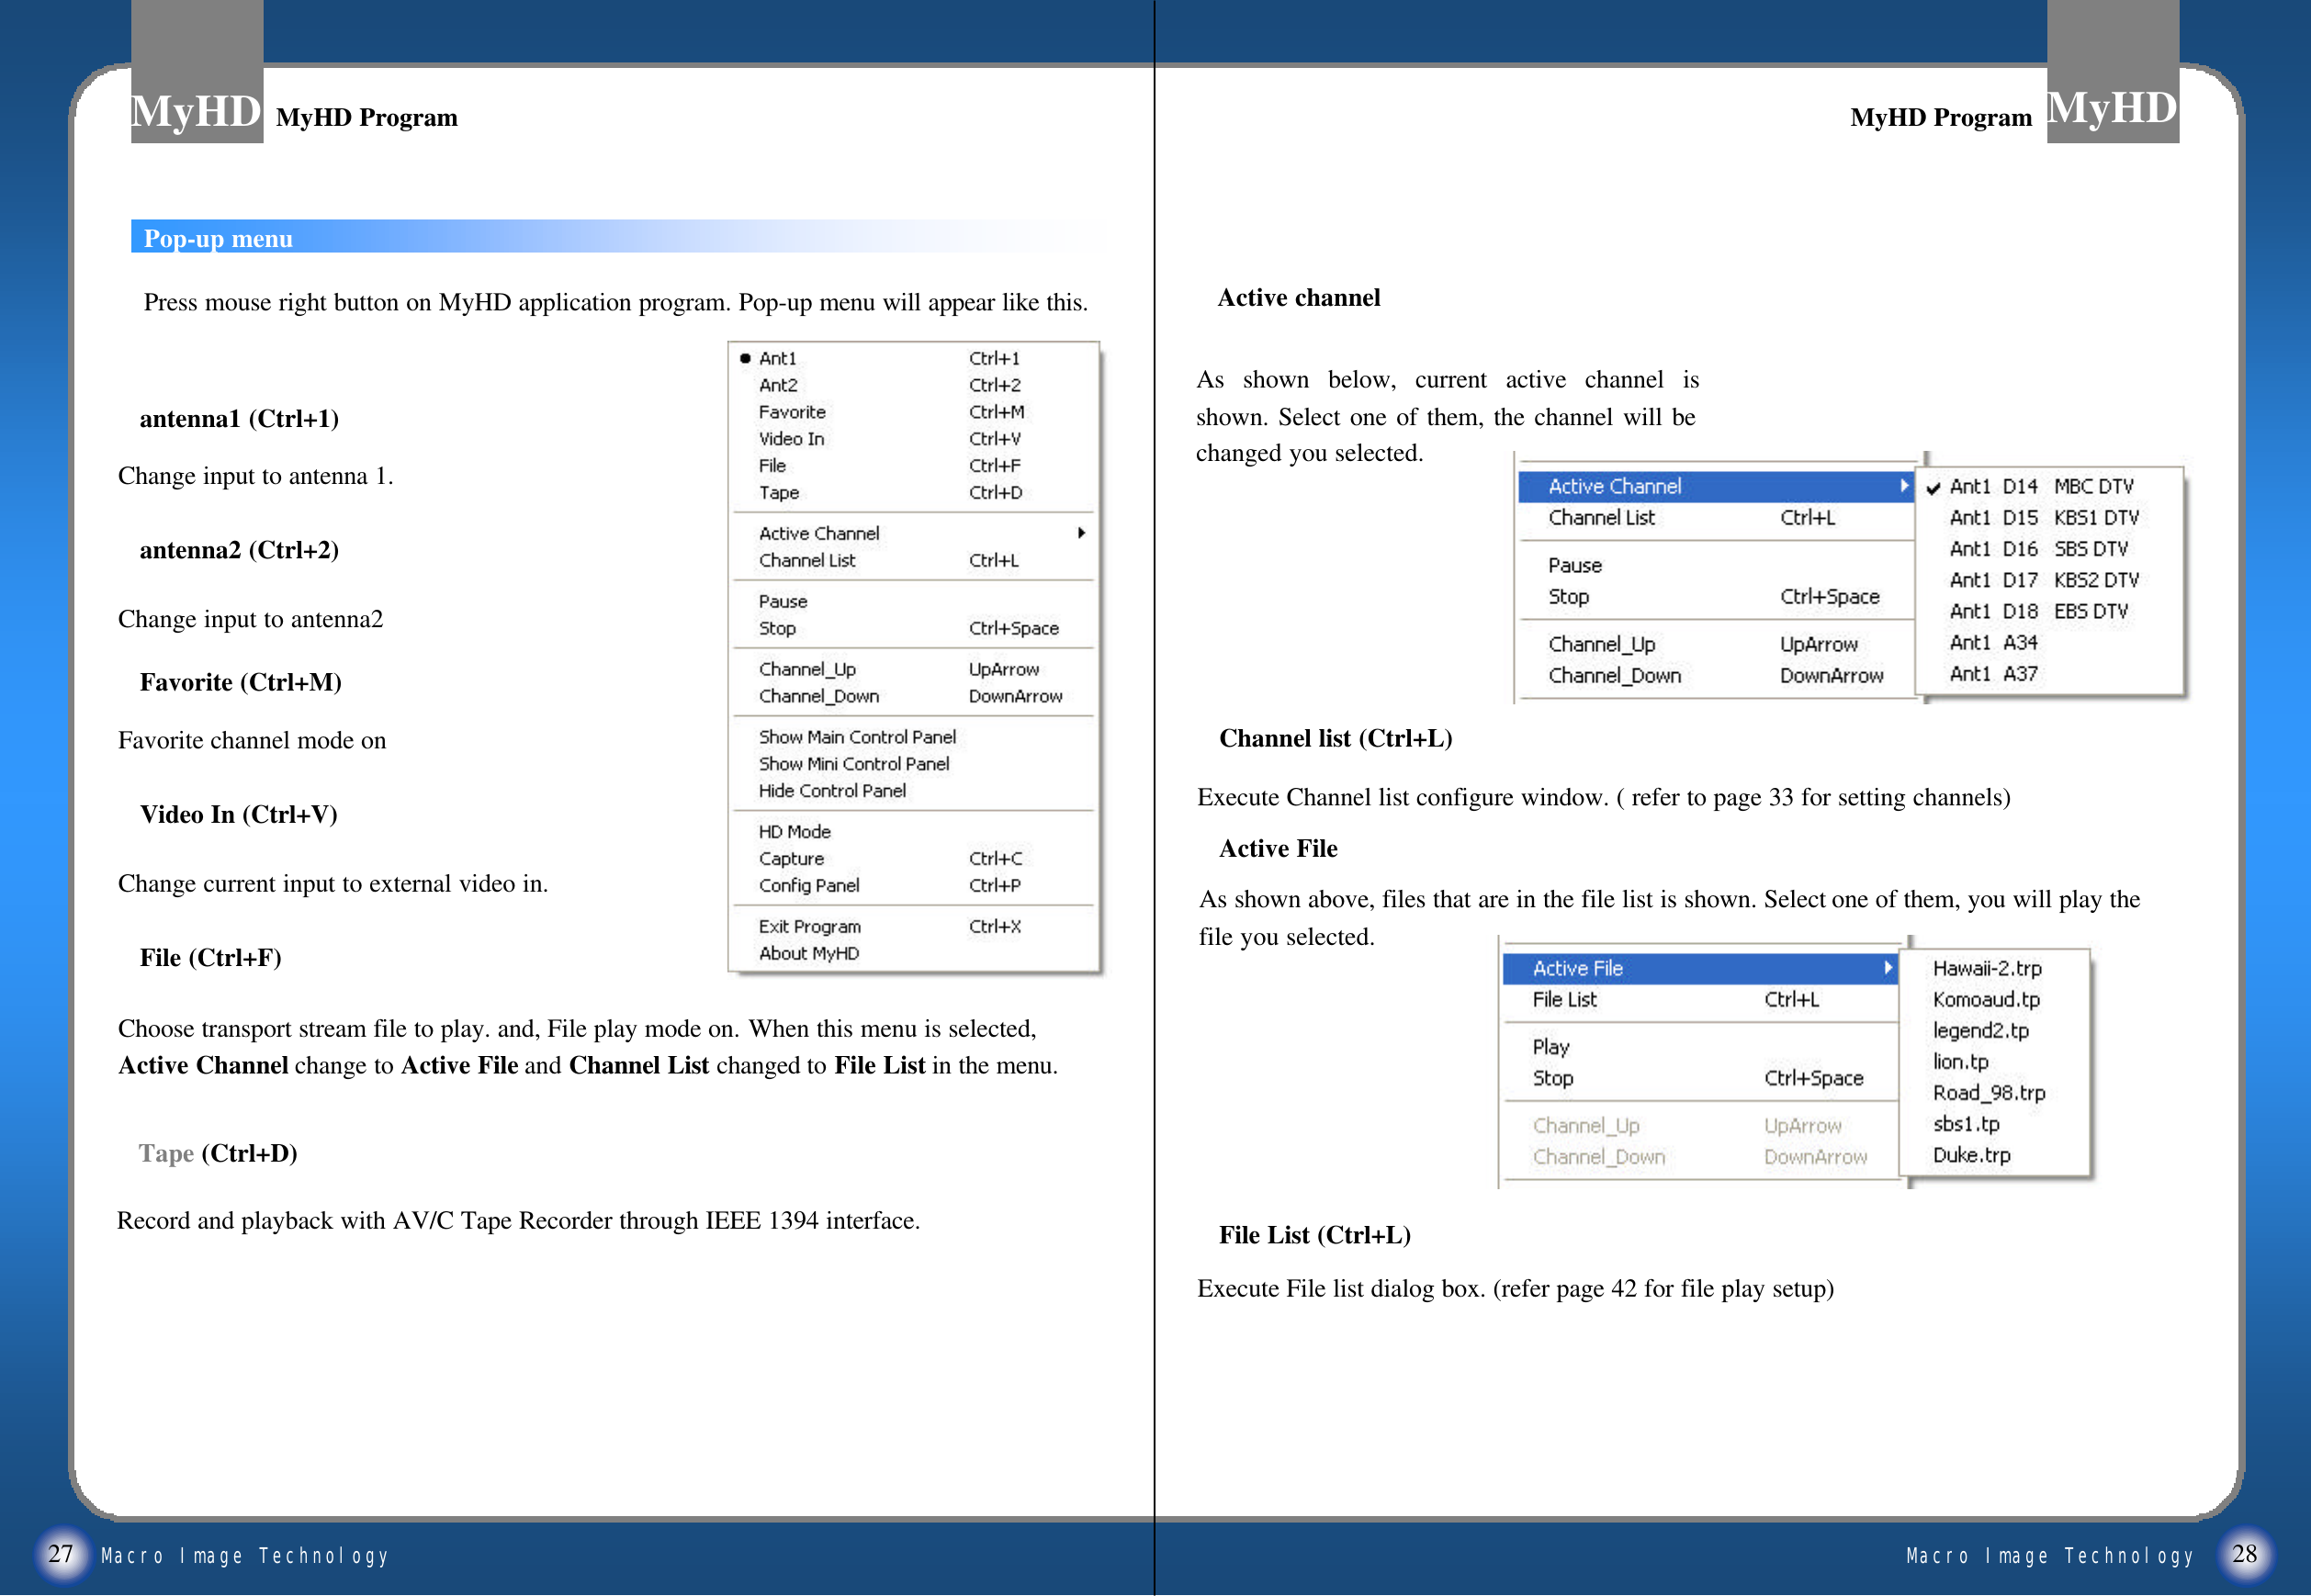
Task: Click Hide Control Panel entry
Action: (831, 791)
